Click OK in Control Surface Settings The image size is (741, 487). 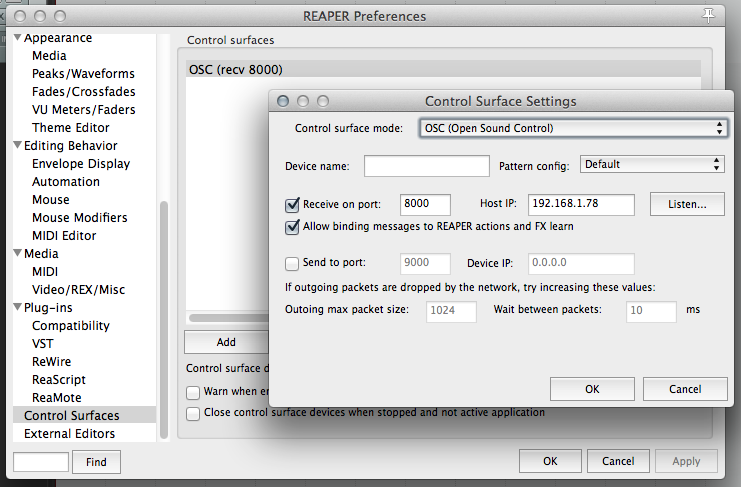point(592,389)
